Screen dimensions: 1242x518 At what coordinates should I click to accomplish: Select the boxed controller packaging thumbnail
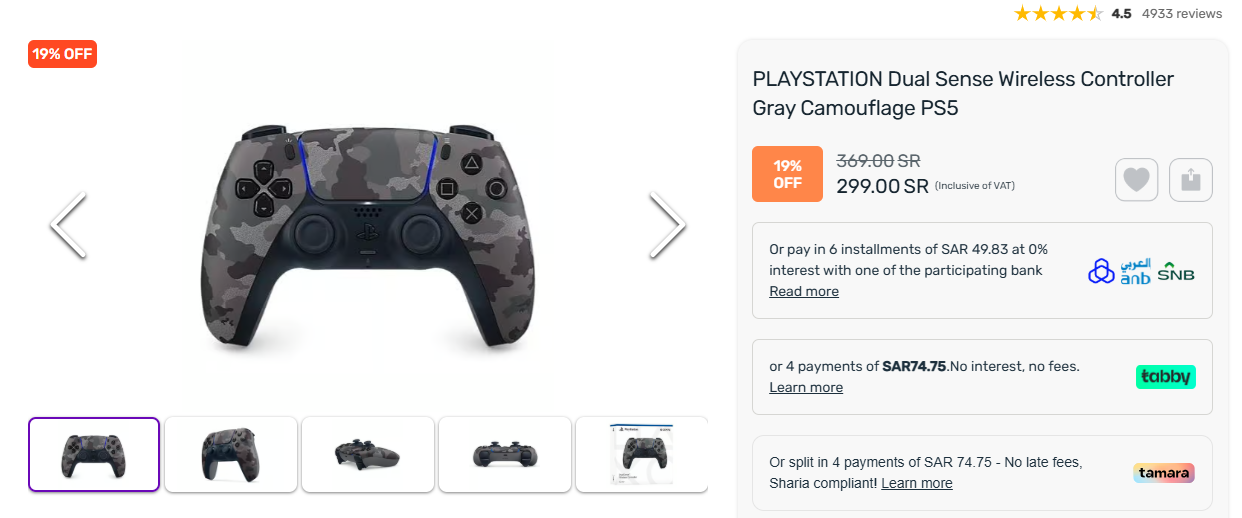point(641,454)
